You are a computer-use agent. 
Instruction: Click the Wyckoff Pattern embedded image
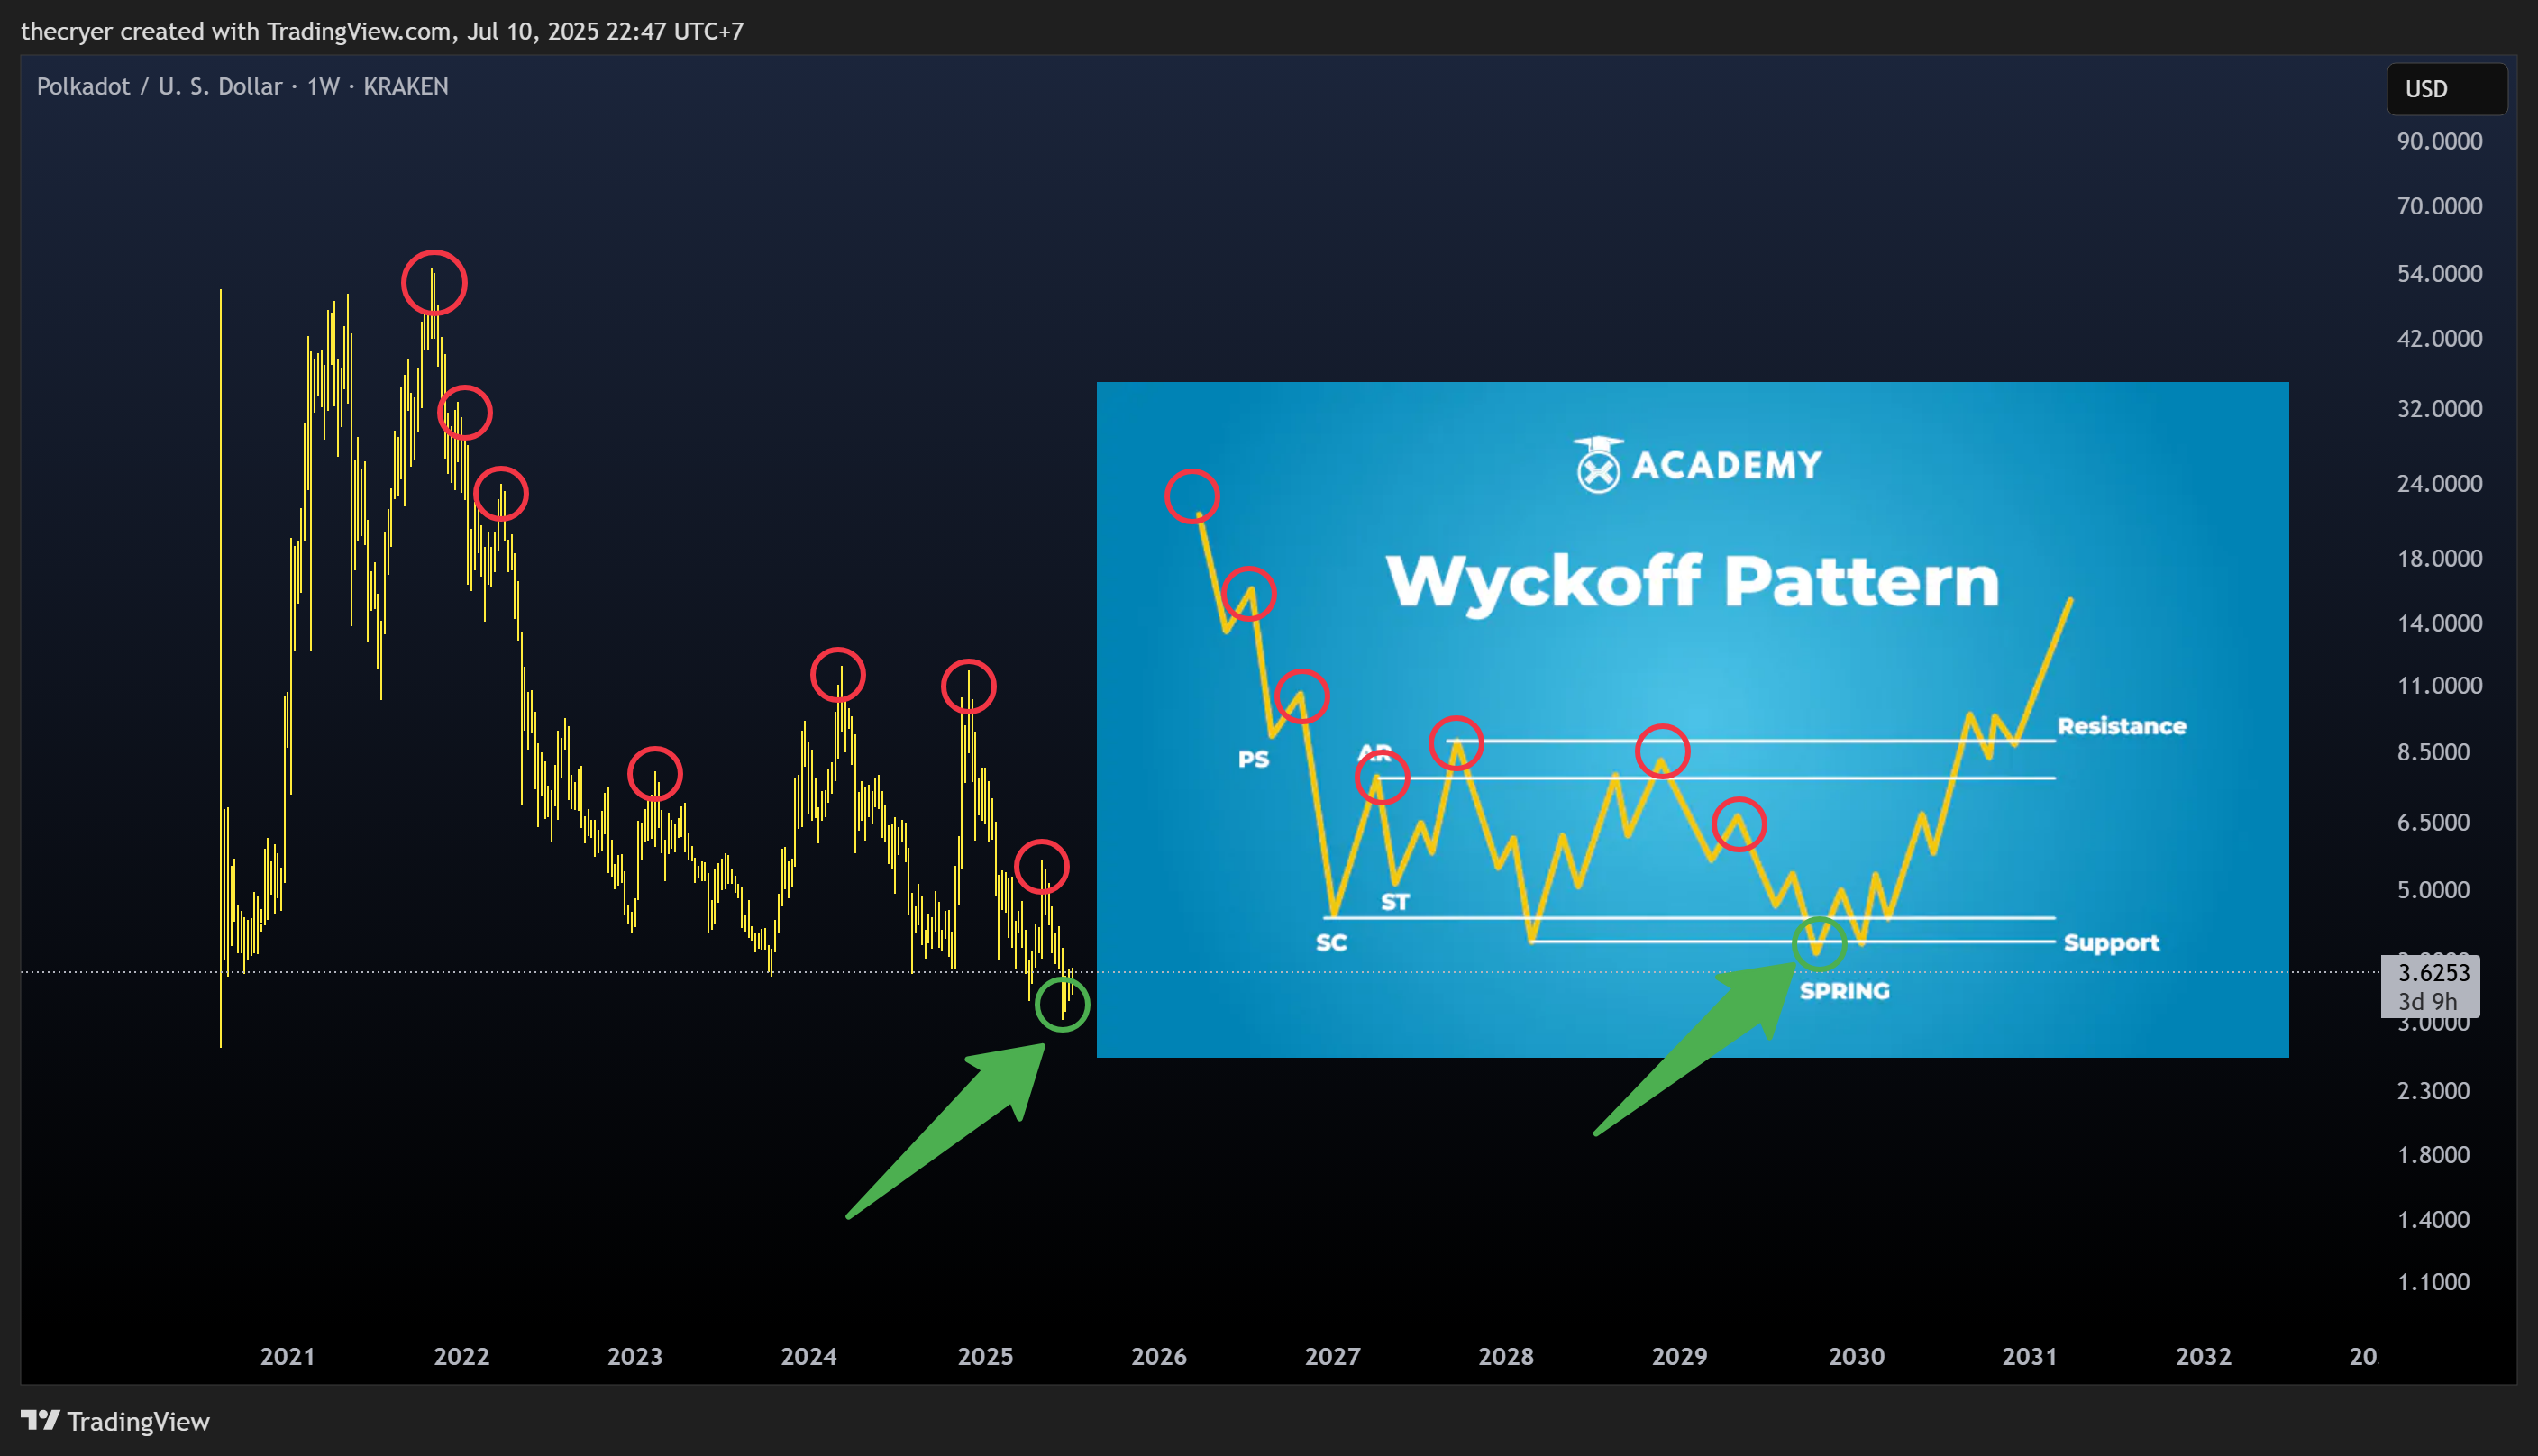tap(1692, 719)
